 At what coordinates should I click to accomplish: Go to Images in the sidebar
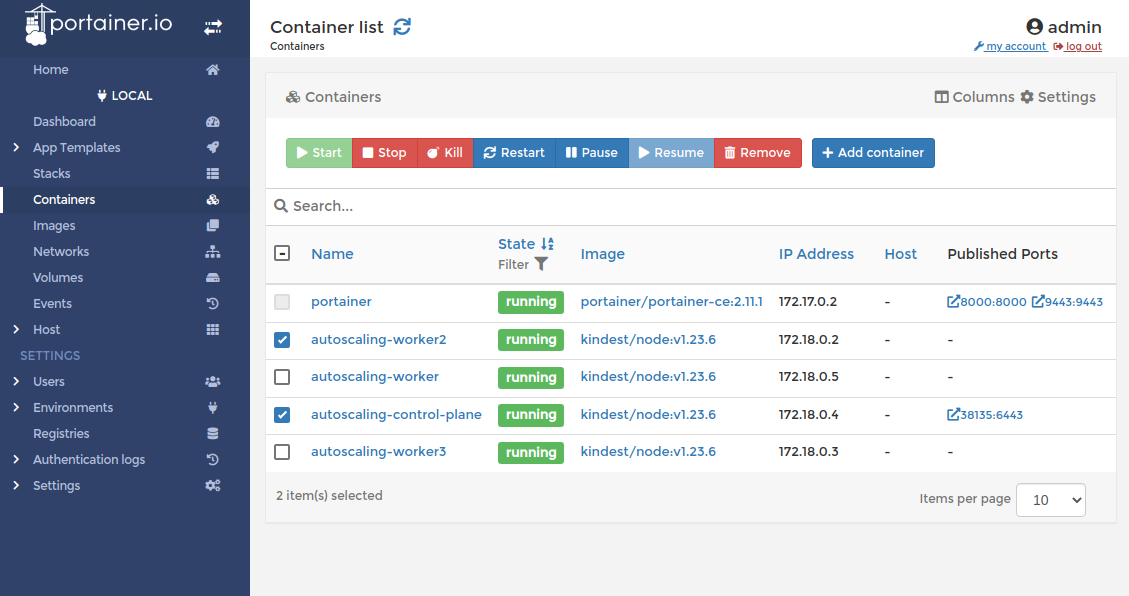(x=54, y=226)
